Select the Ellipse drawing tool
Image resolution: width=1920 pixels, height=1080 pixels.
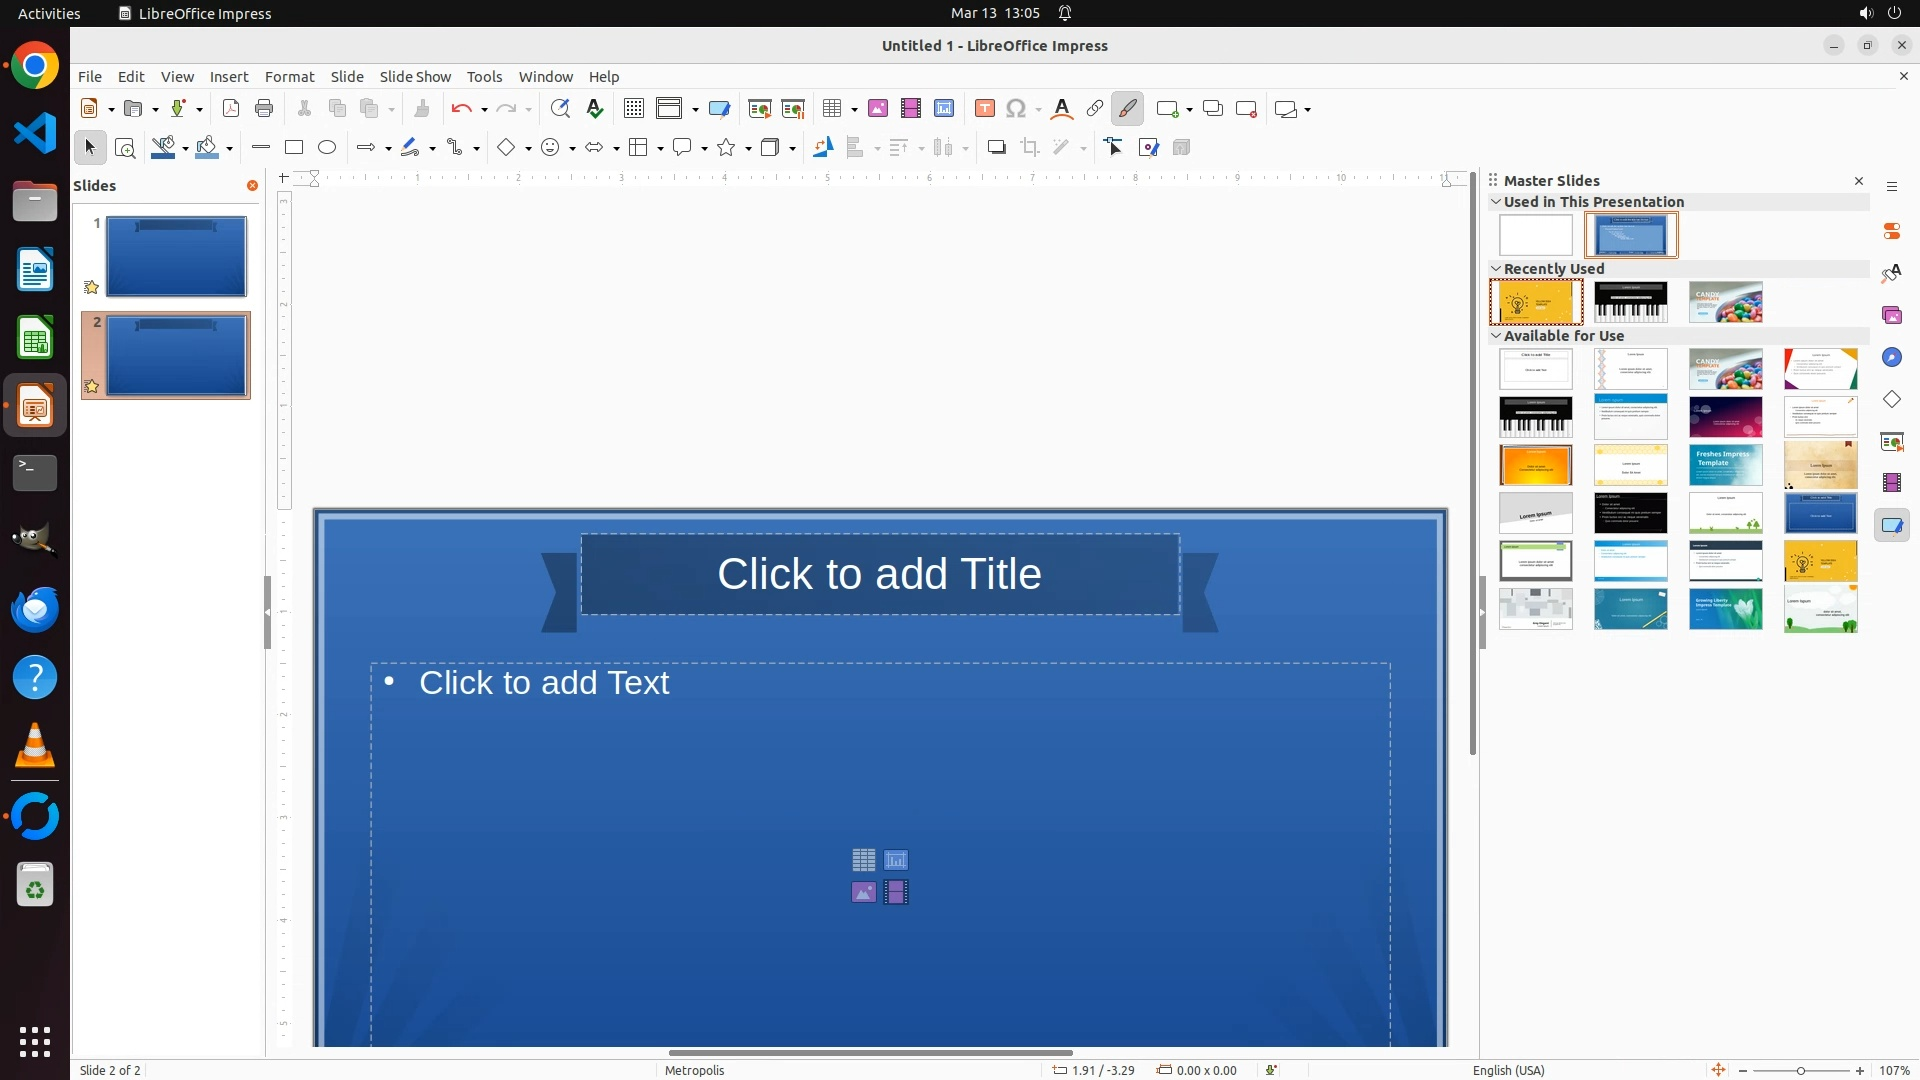pyautogui.click(x=327, y=148)
